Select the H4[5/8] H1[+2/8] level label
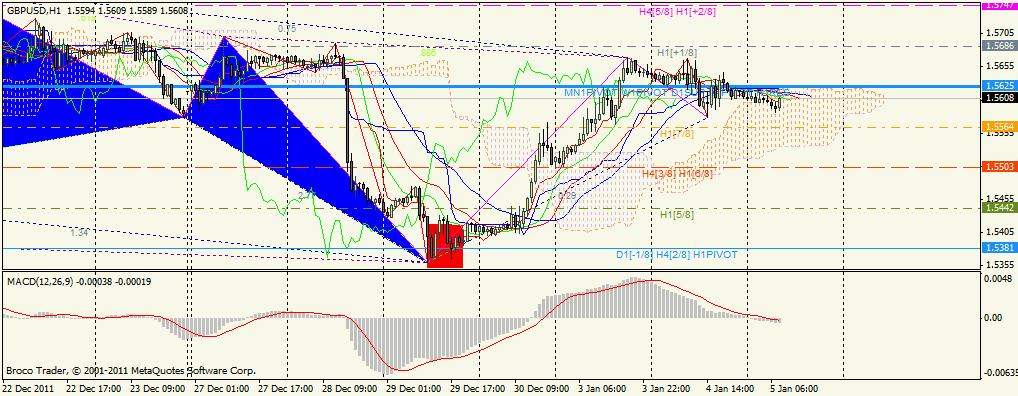 pos(677,12)
